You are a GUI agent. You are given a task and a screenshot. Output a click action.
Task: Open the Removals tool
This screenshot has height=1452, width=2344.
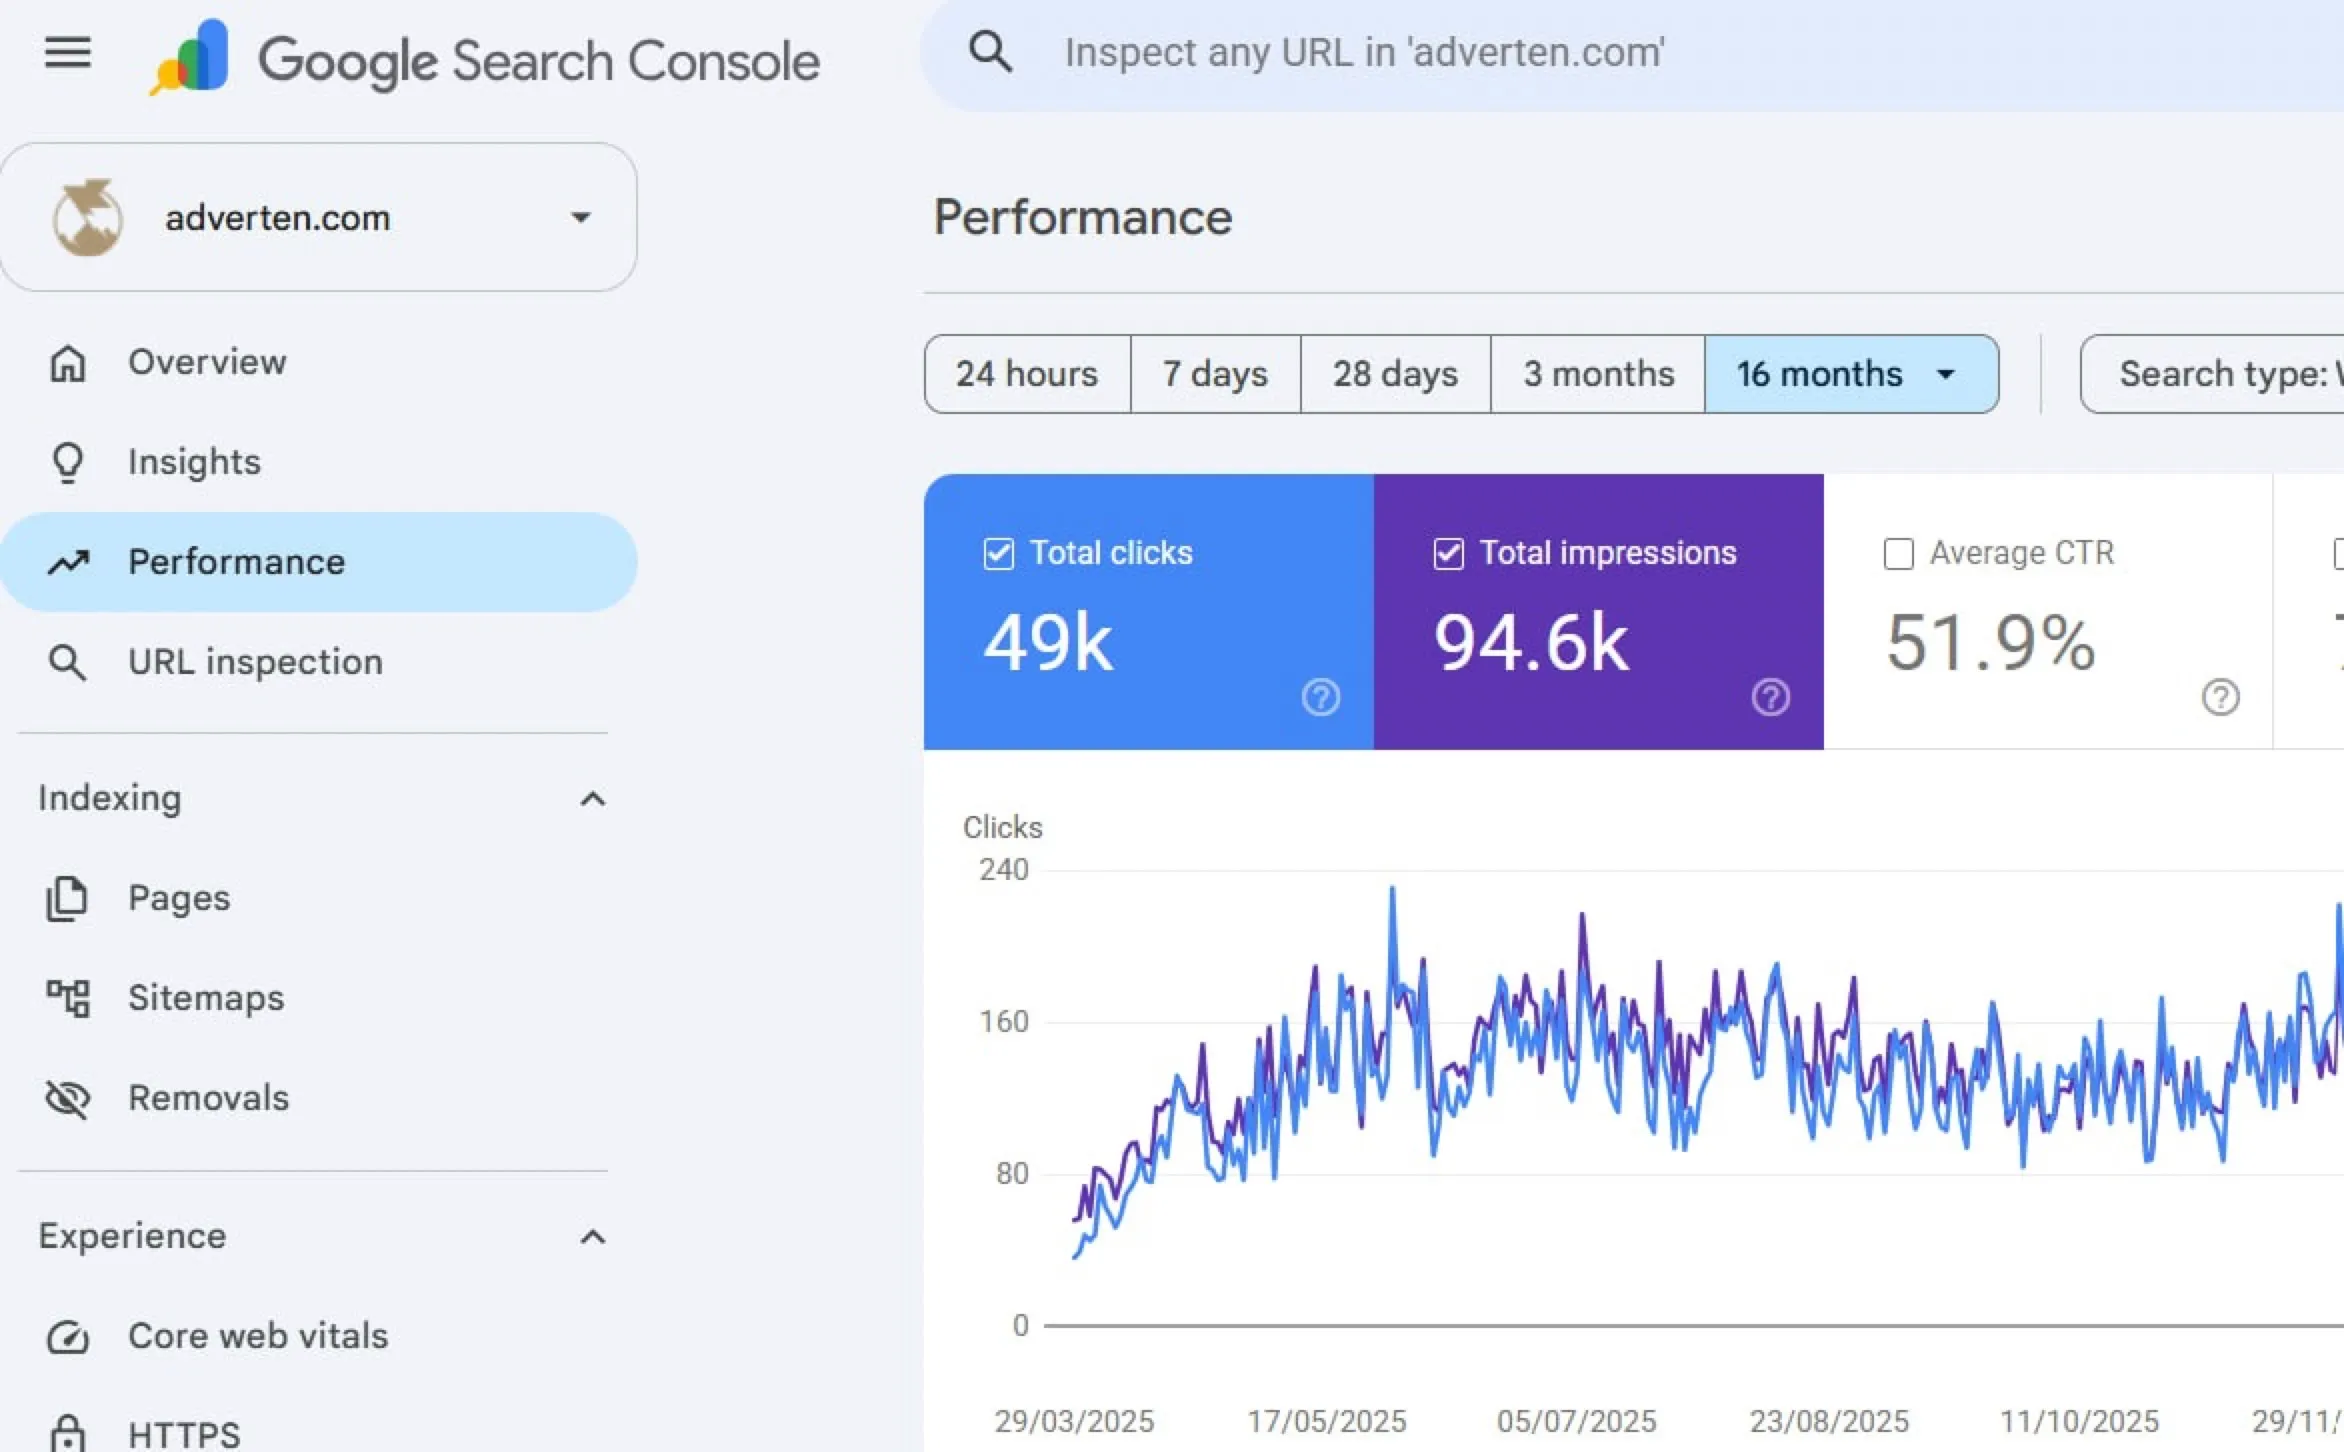point(318,1098)
